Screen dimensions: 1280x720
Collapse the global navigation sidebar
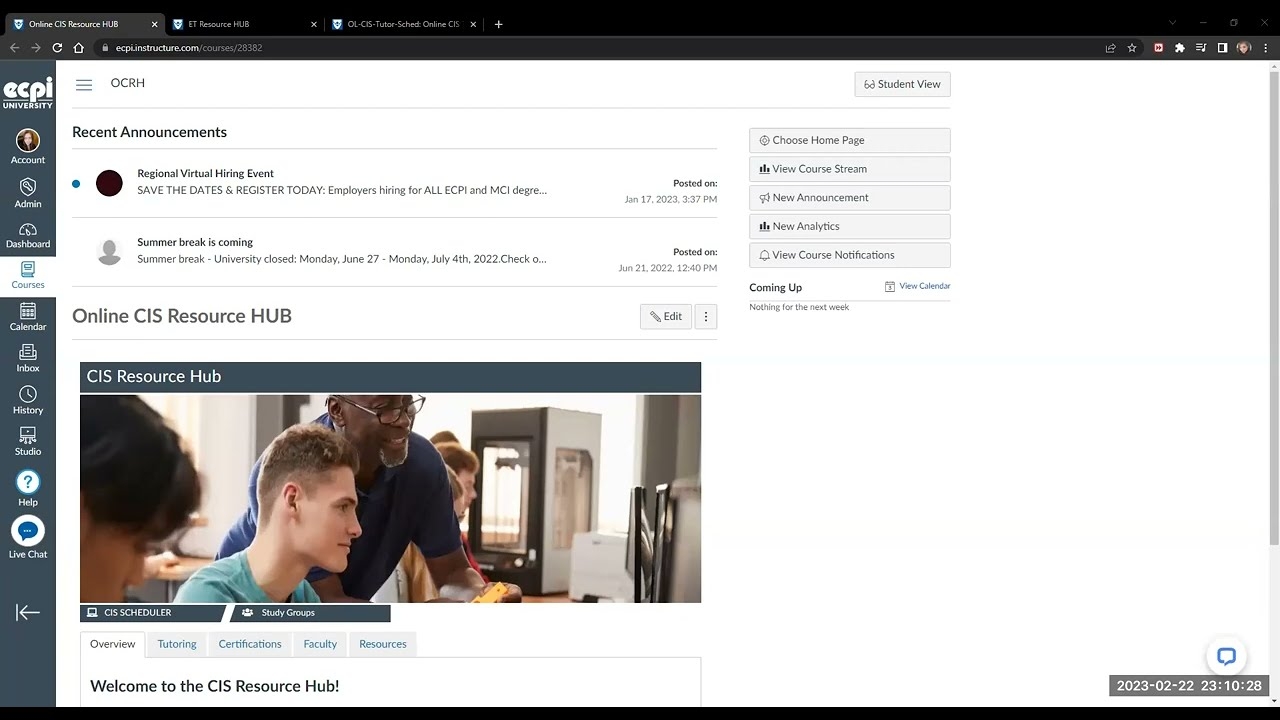point(28,613)
